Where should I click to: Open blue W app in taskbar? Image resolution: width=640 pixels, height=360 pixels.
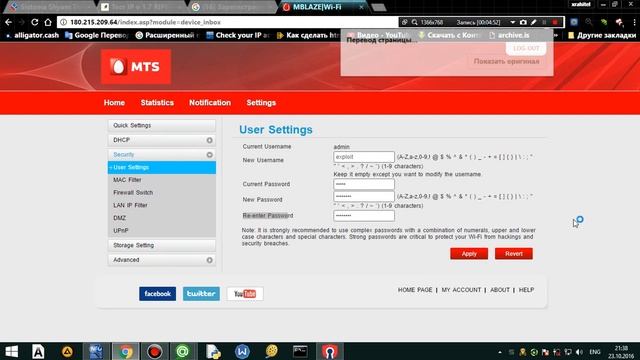click(242, 351)
